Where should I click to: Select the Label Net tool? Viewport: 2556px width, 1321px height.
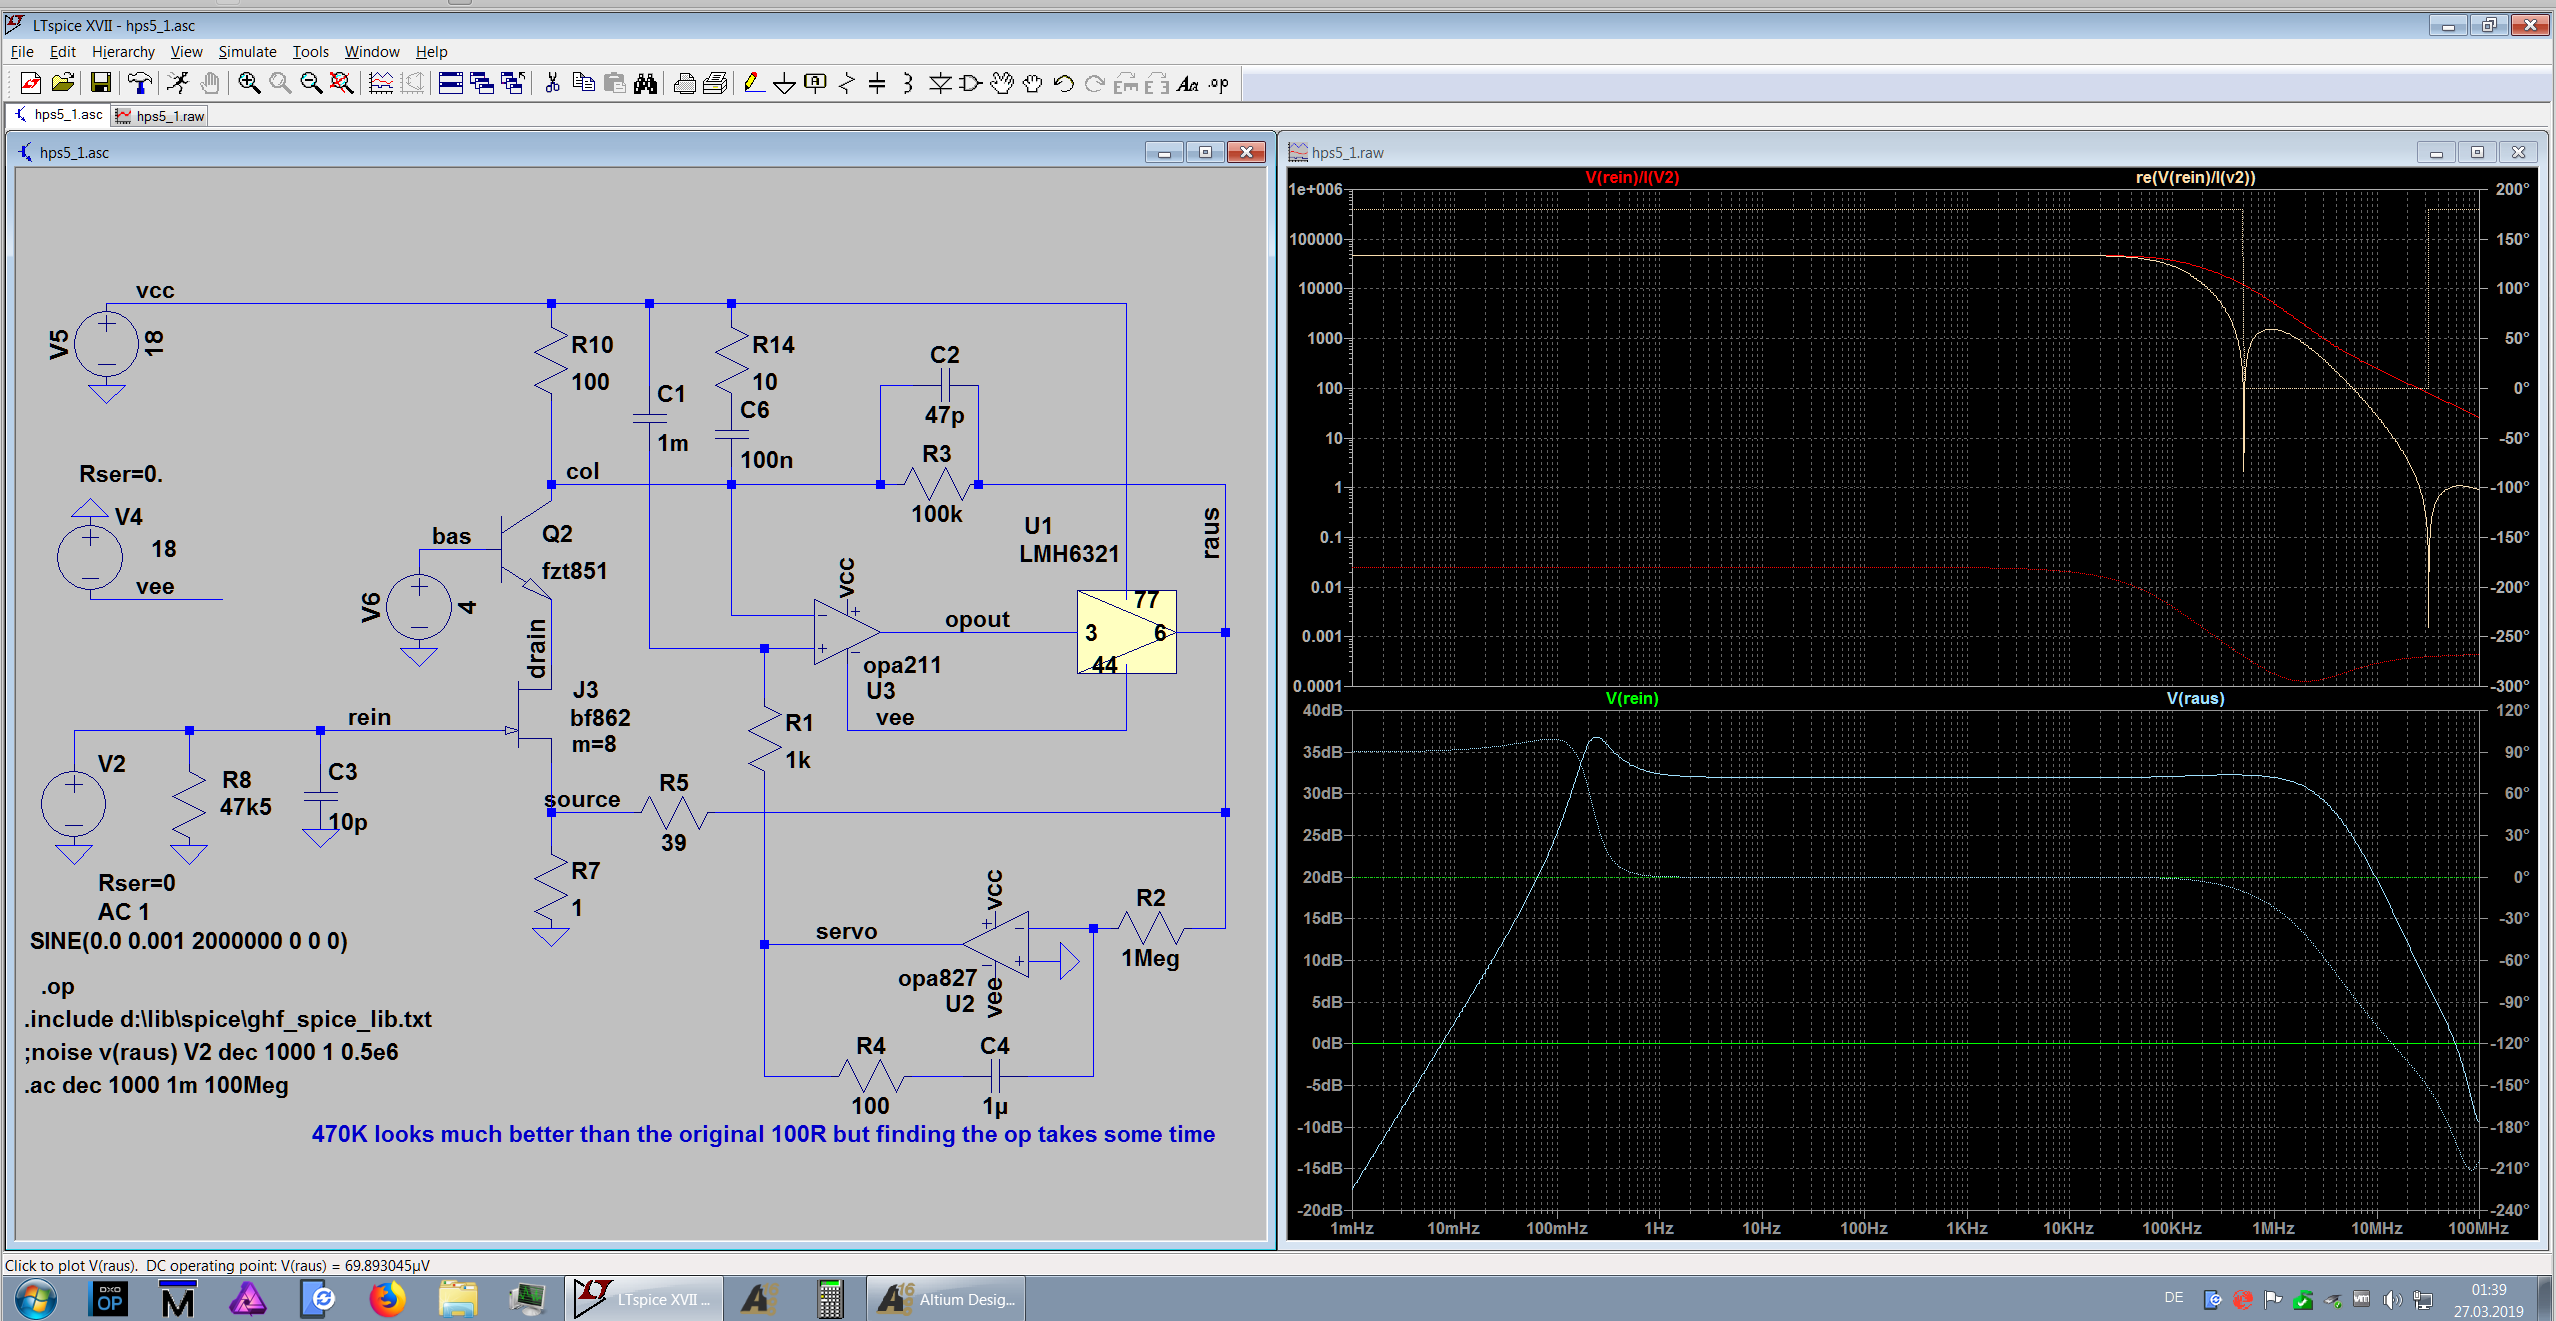(x=816, y=84)
